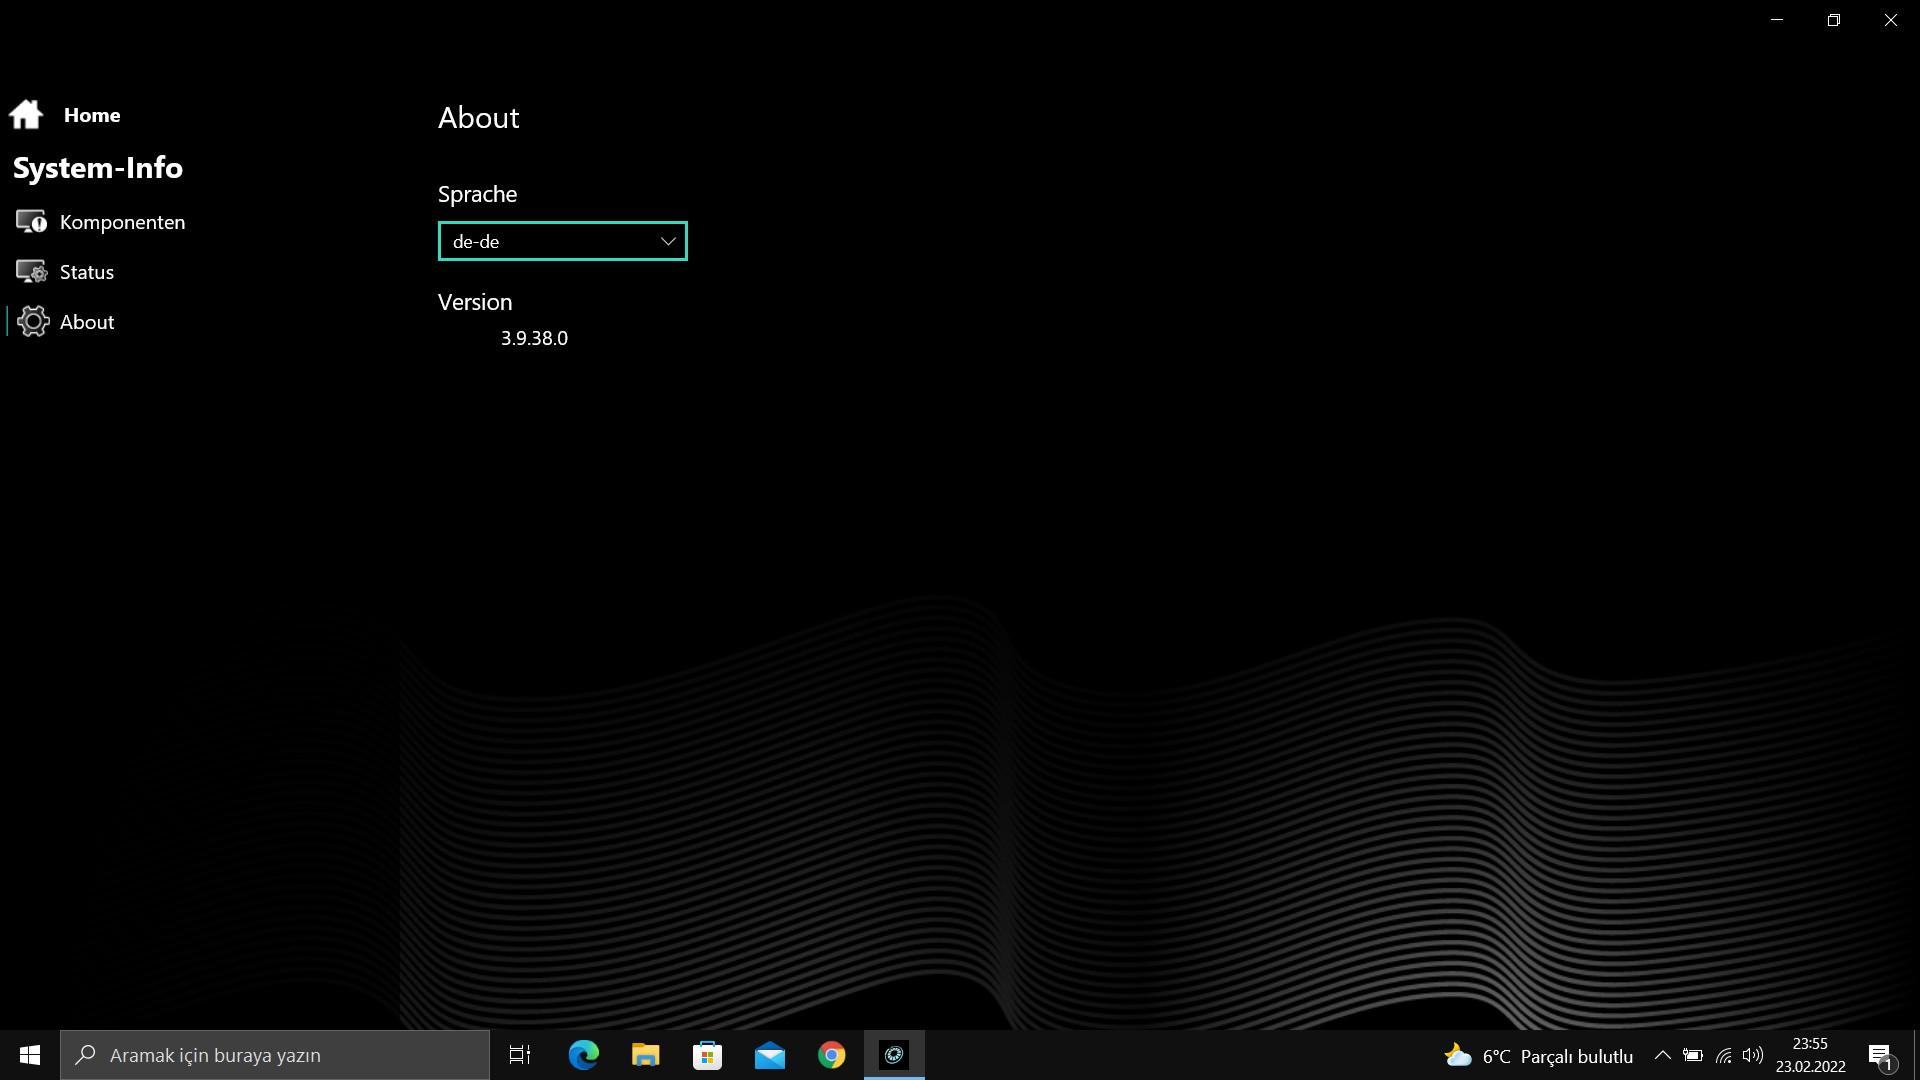Open Microsoft Edge from taskbar
Viewport: 1920px width, 1080px height.
coord(584,1055)
